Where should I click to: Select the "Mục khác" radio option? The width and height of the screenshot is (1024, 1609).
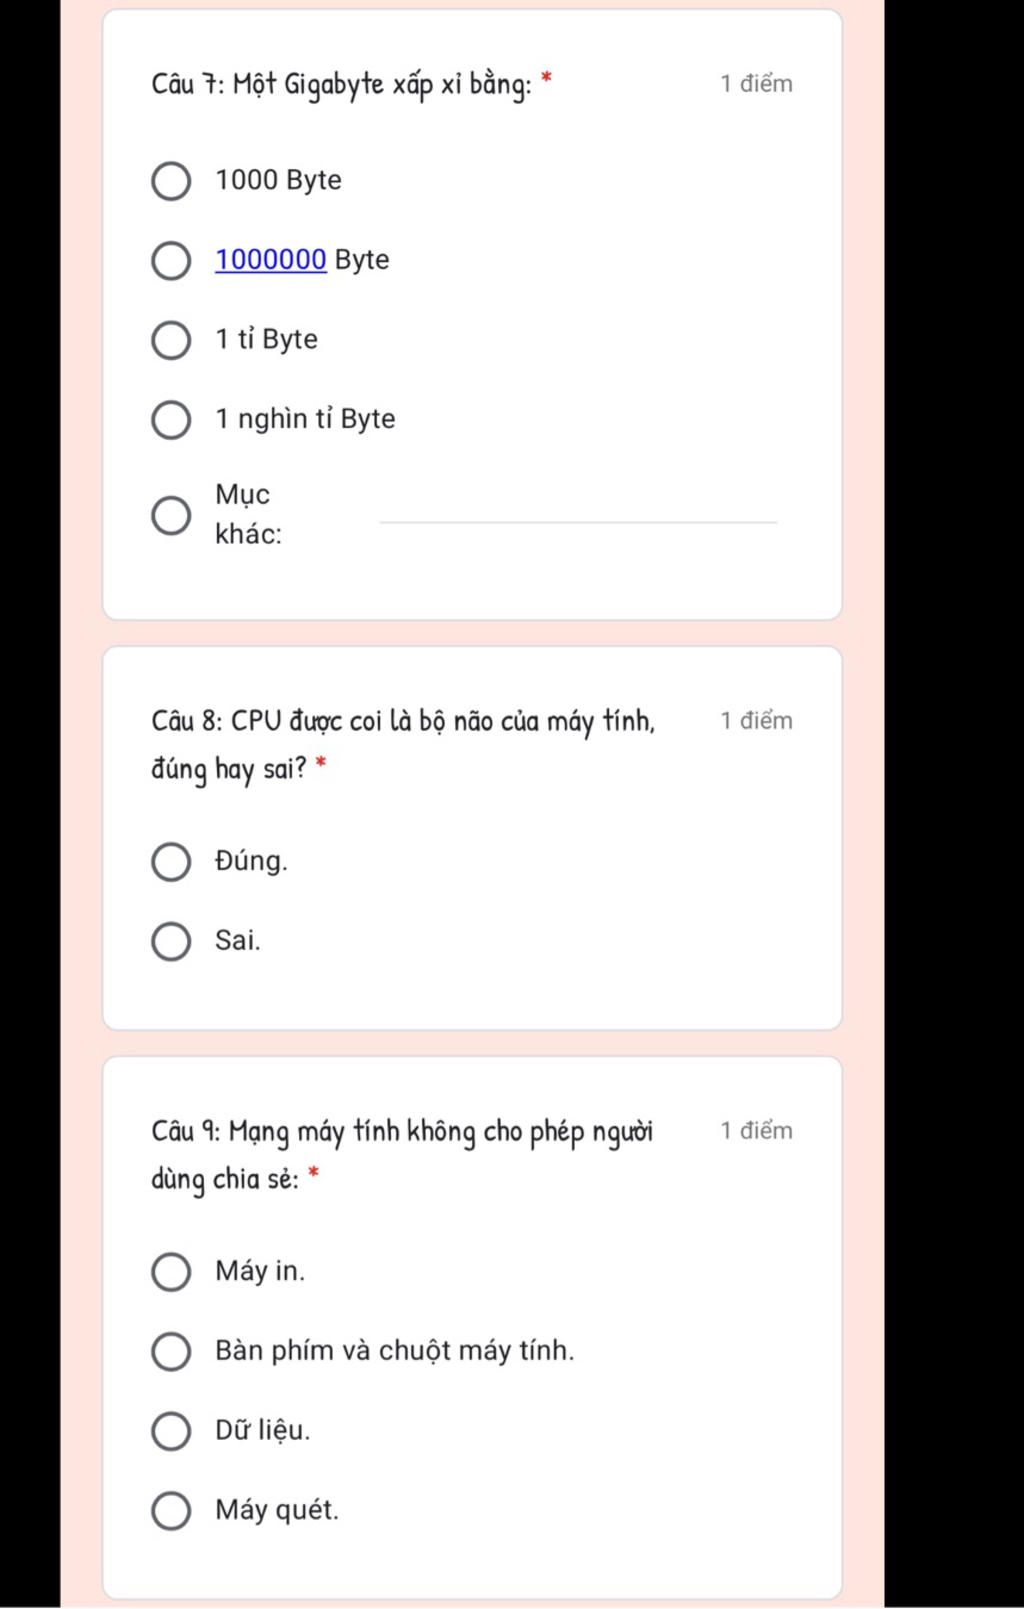tap(171, 515)
